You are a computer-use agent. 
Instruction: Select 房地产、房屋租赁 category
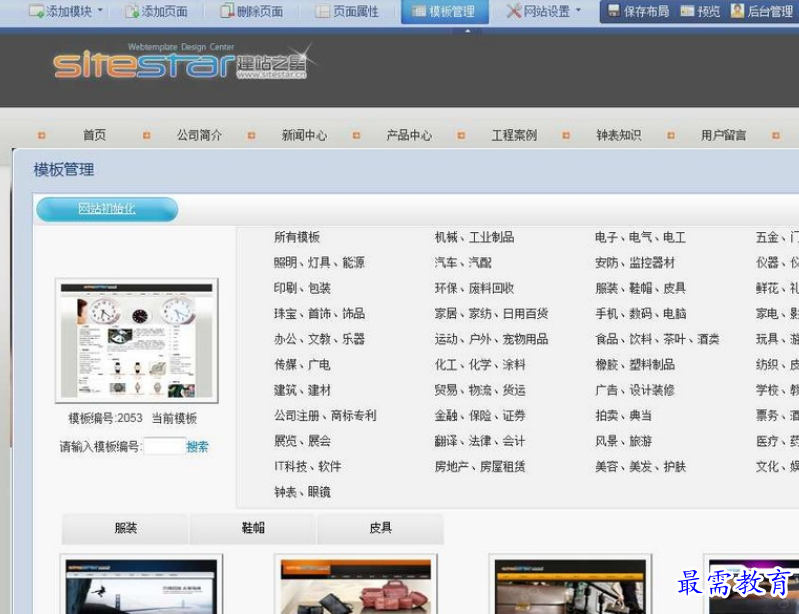coord(480,466)
